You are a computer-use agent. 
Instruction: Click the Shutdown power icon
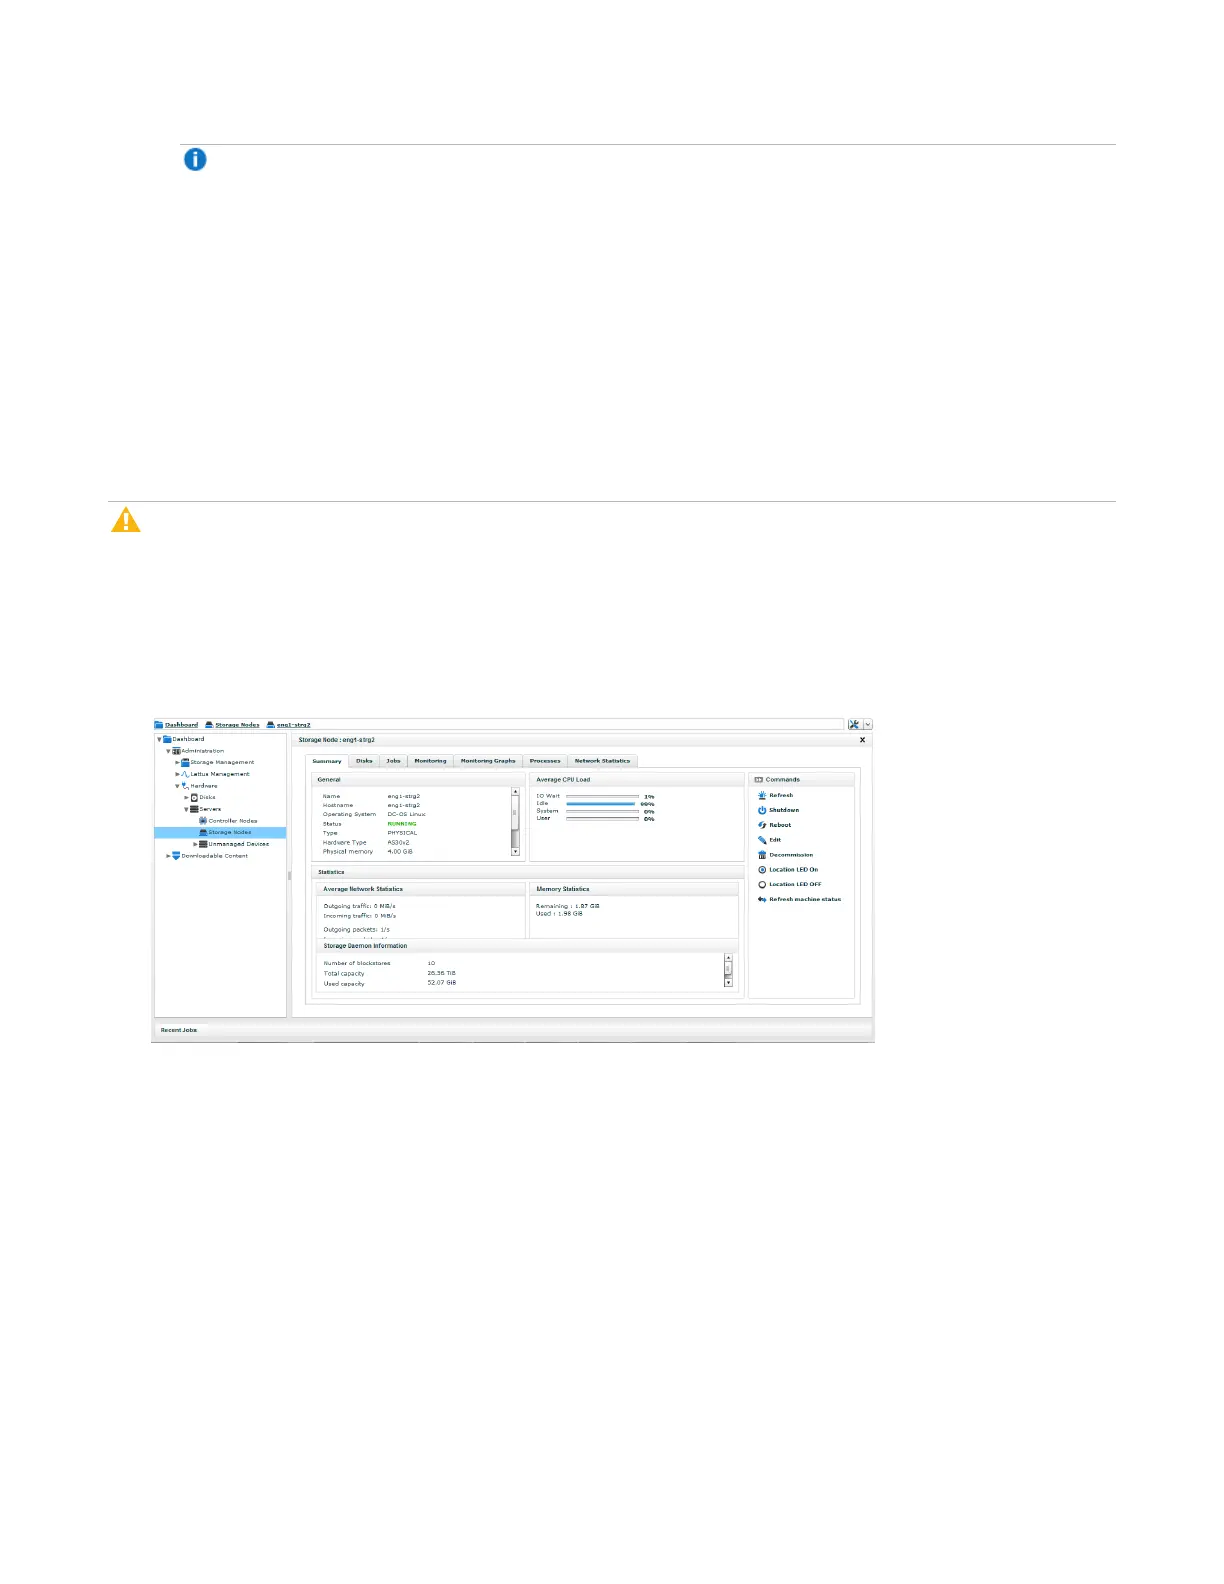tap(762, 811)
